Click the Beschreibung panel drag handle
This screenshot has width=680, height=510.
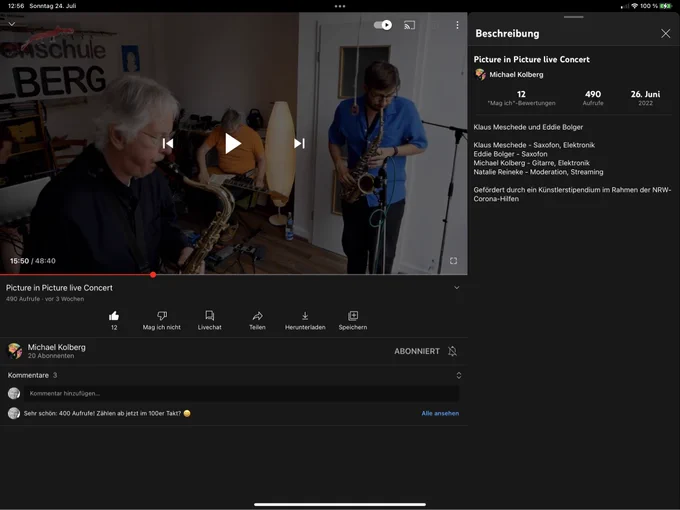coord(574,17)
